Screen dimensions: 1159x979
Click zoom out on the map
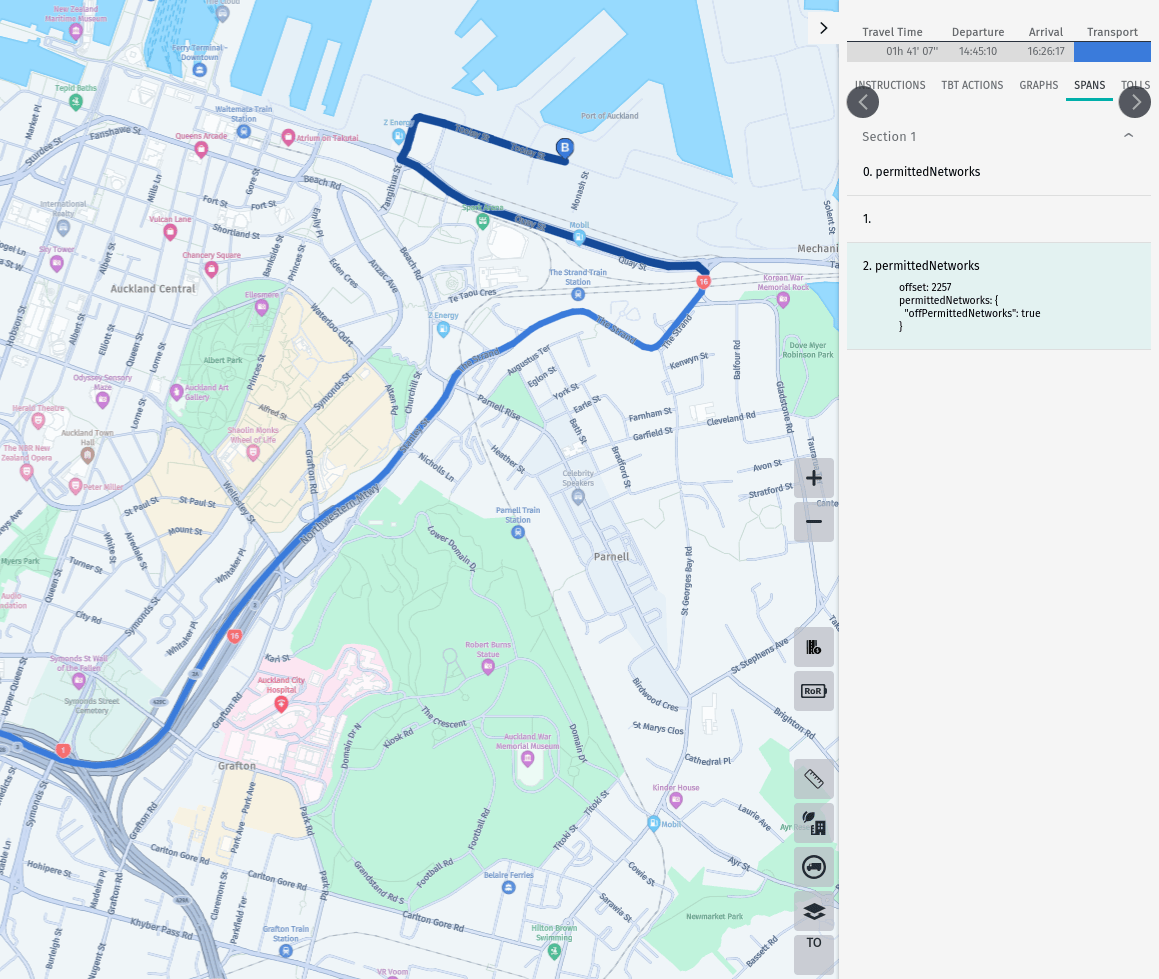pyautogui.click(x=813, y=522)
